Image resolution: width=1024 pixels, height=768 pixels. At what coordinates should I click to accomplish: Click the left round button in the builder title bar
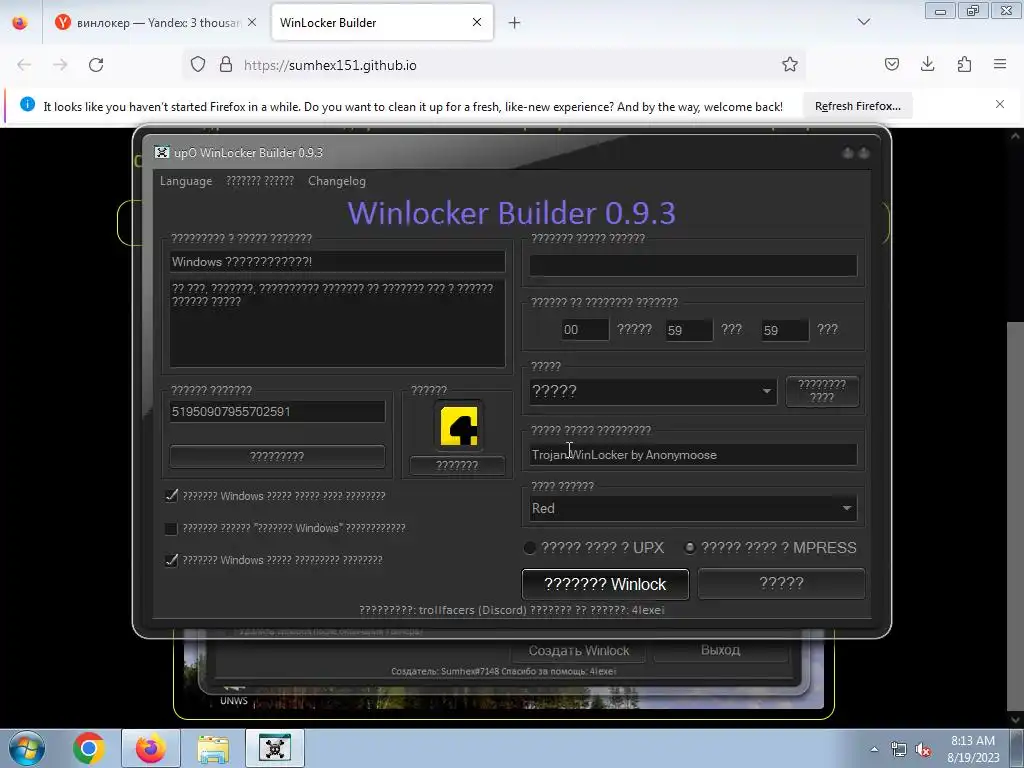click(x=848, y=153)
